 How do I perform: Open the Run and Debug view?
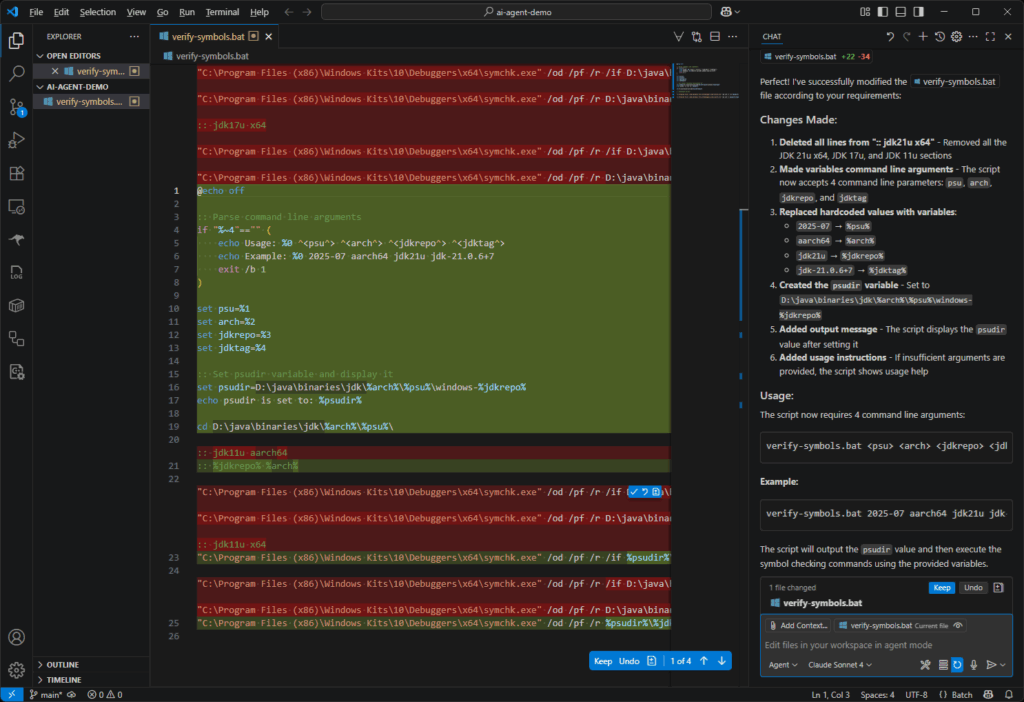(x=16, y=140)
